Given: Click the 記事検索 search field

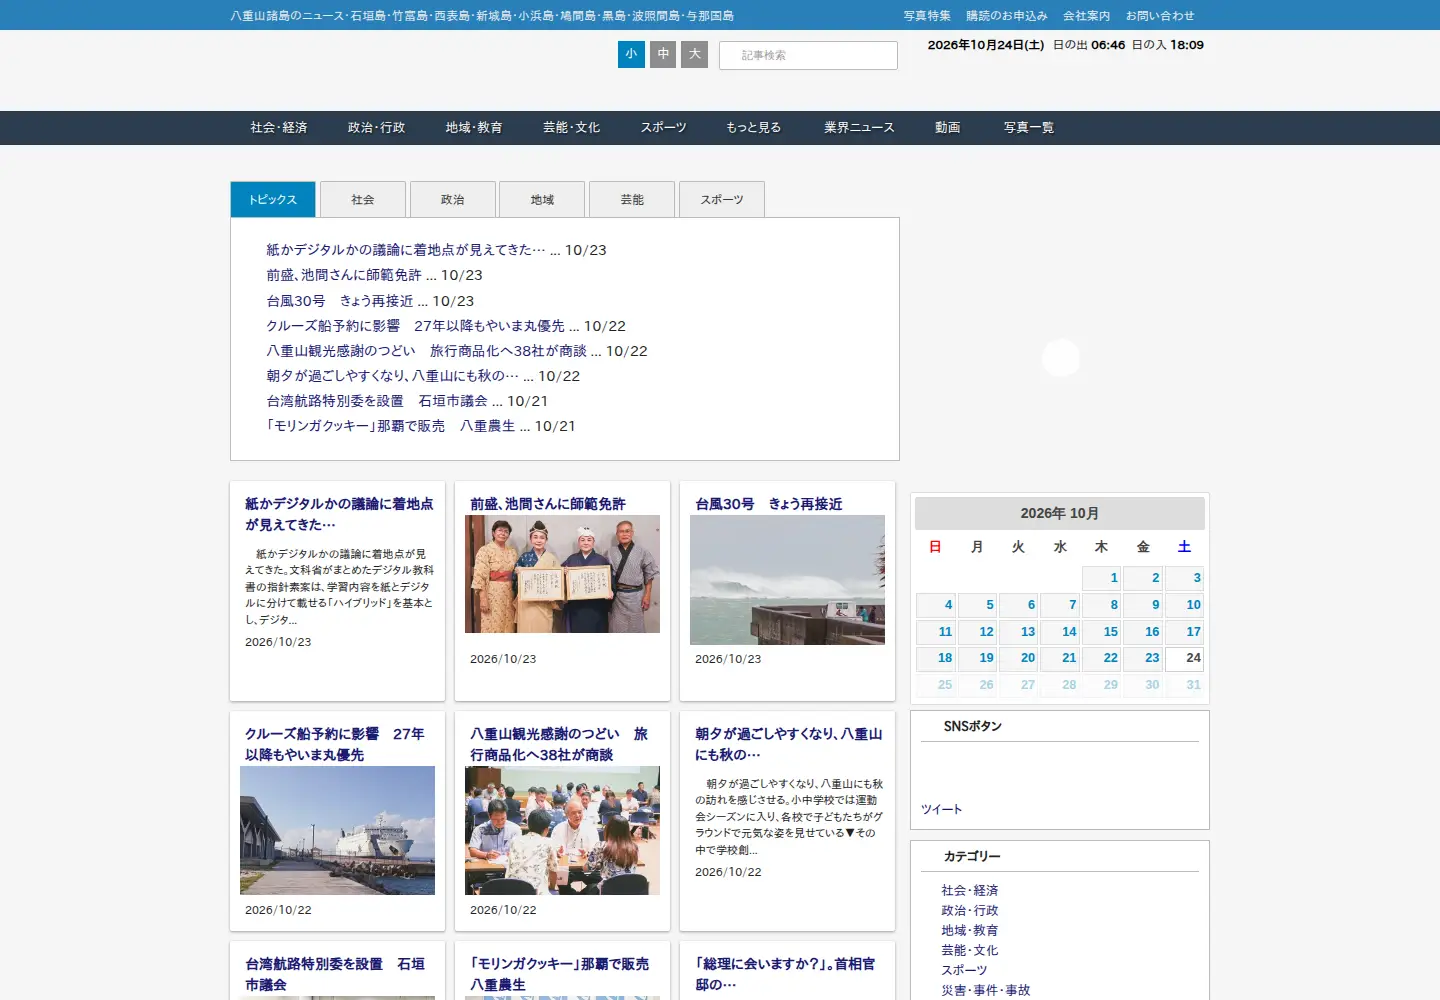Looking at the screenshot, I should [808, 55].
